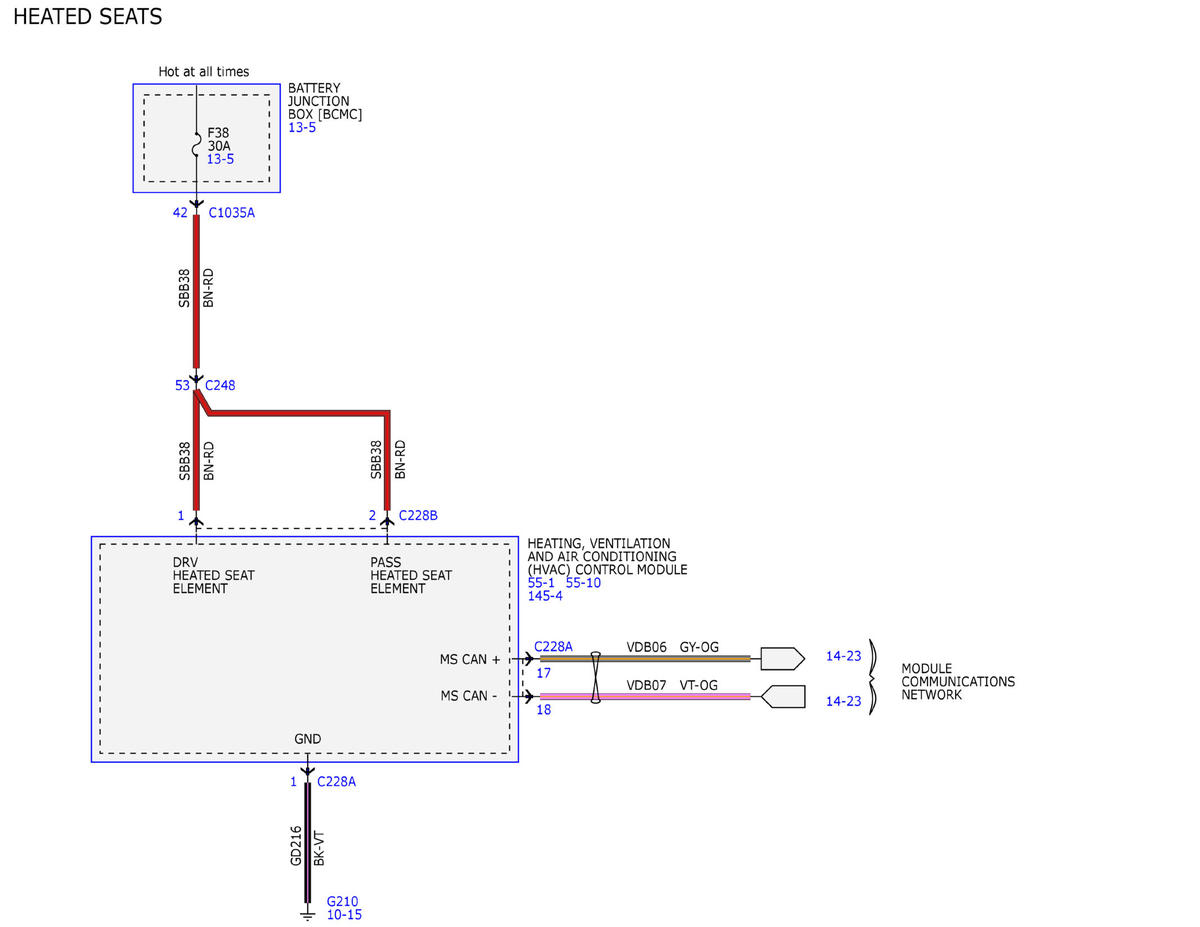Open page reference 145-4 for HVAC module
The width and height of the screenshot is (1200, 927).
point(545,596)
